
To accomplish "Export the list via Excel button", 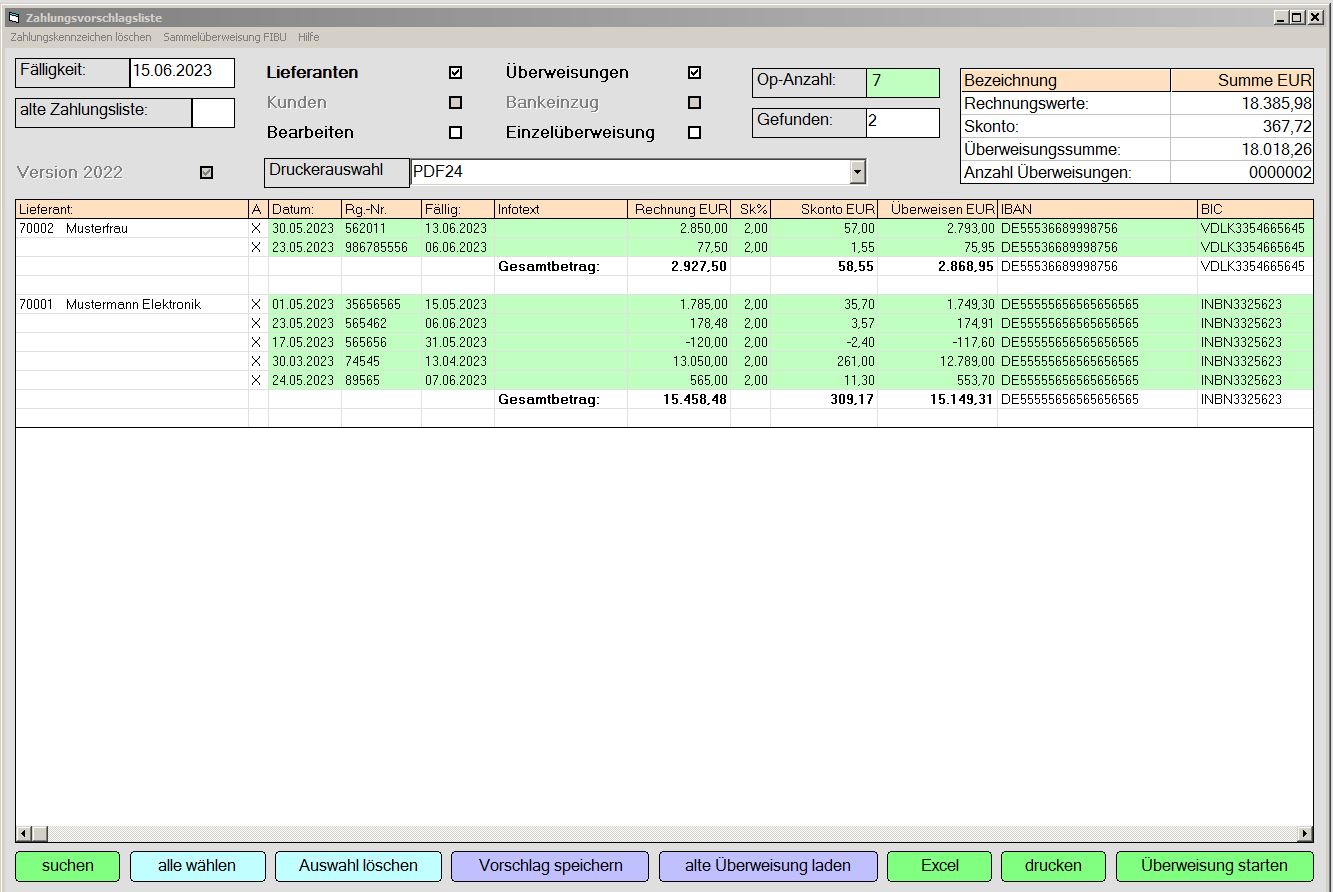I will (x=939, y=866).
